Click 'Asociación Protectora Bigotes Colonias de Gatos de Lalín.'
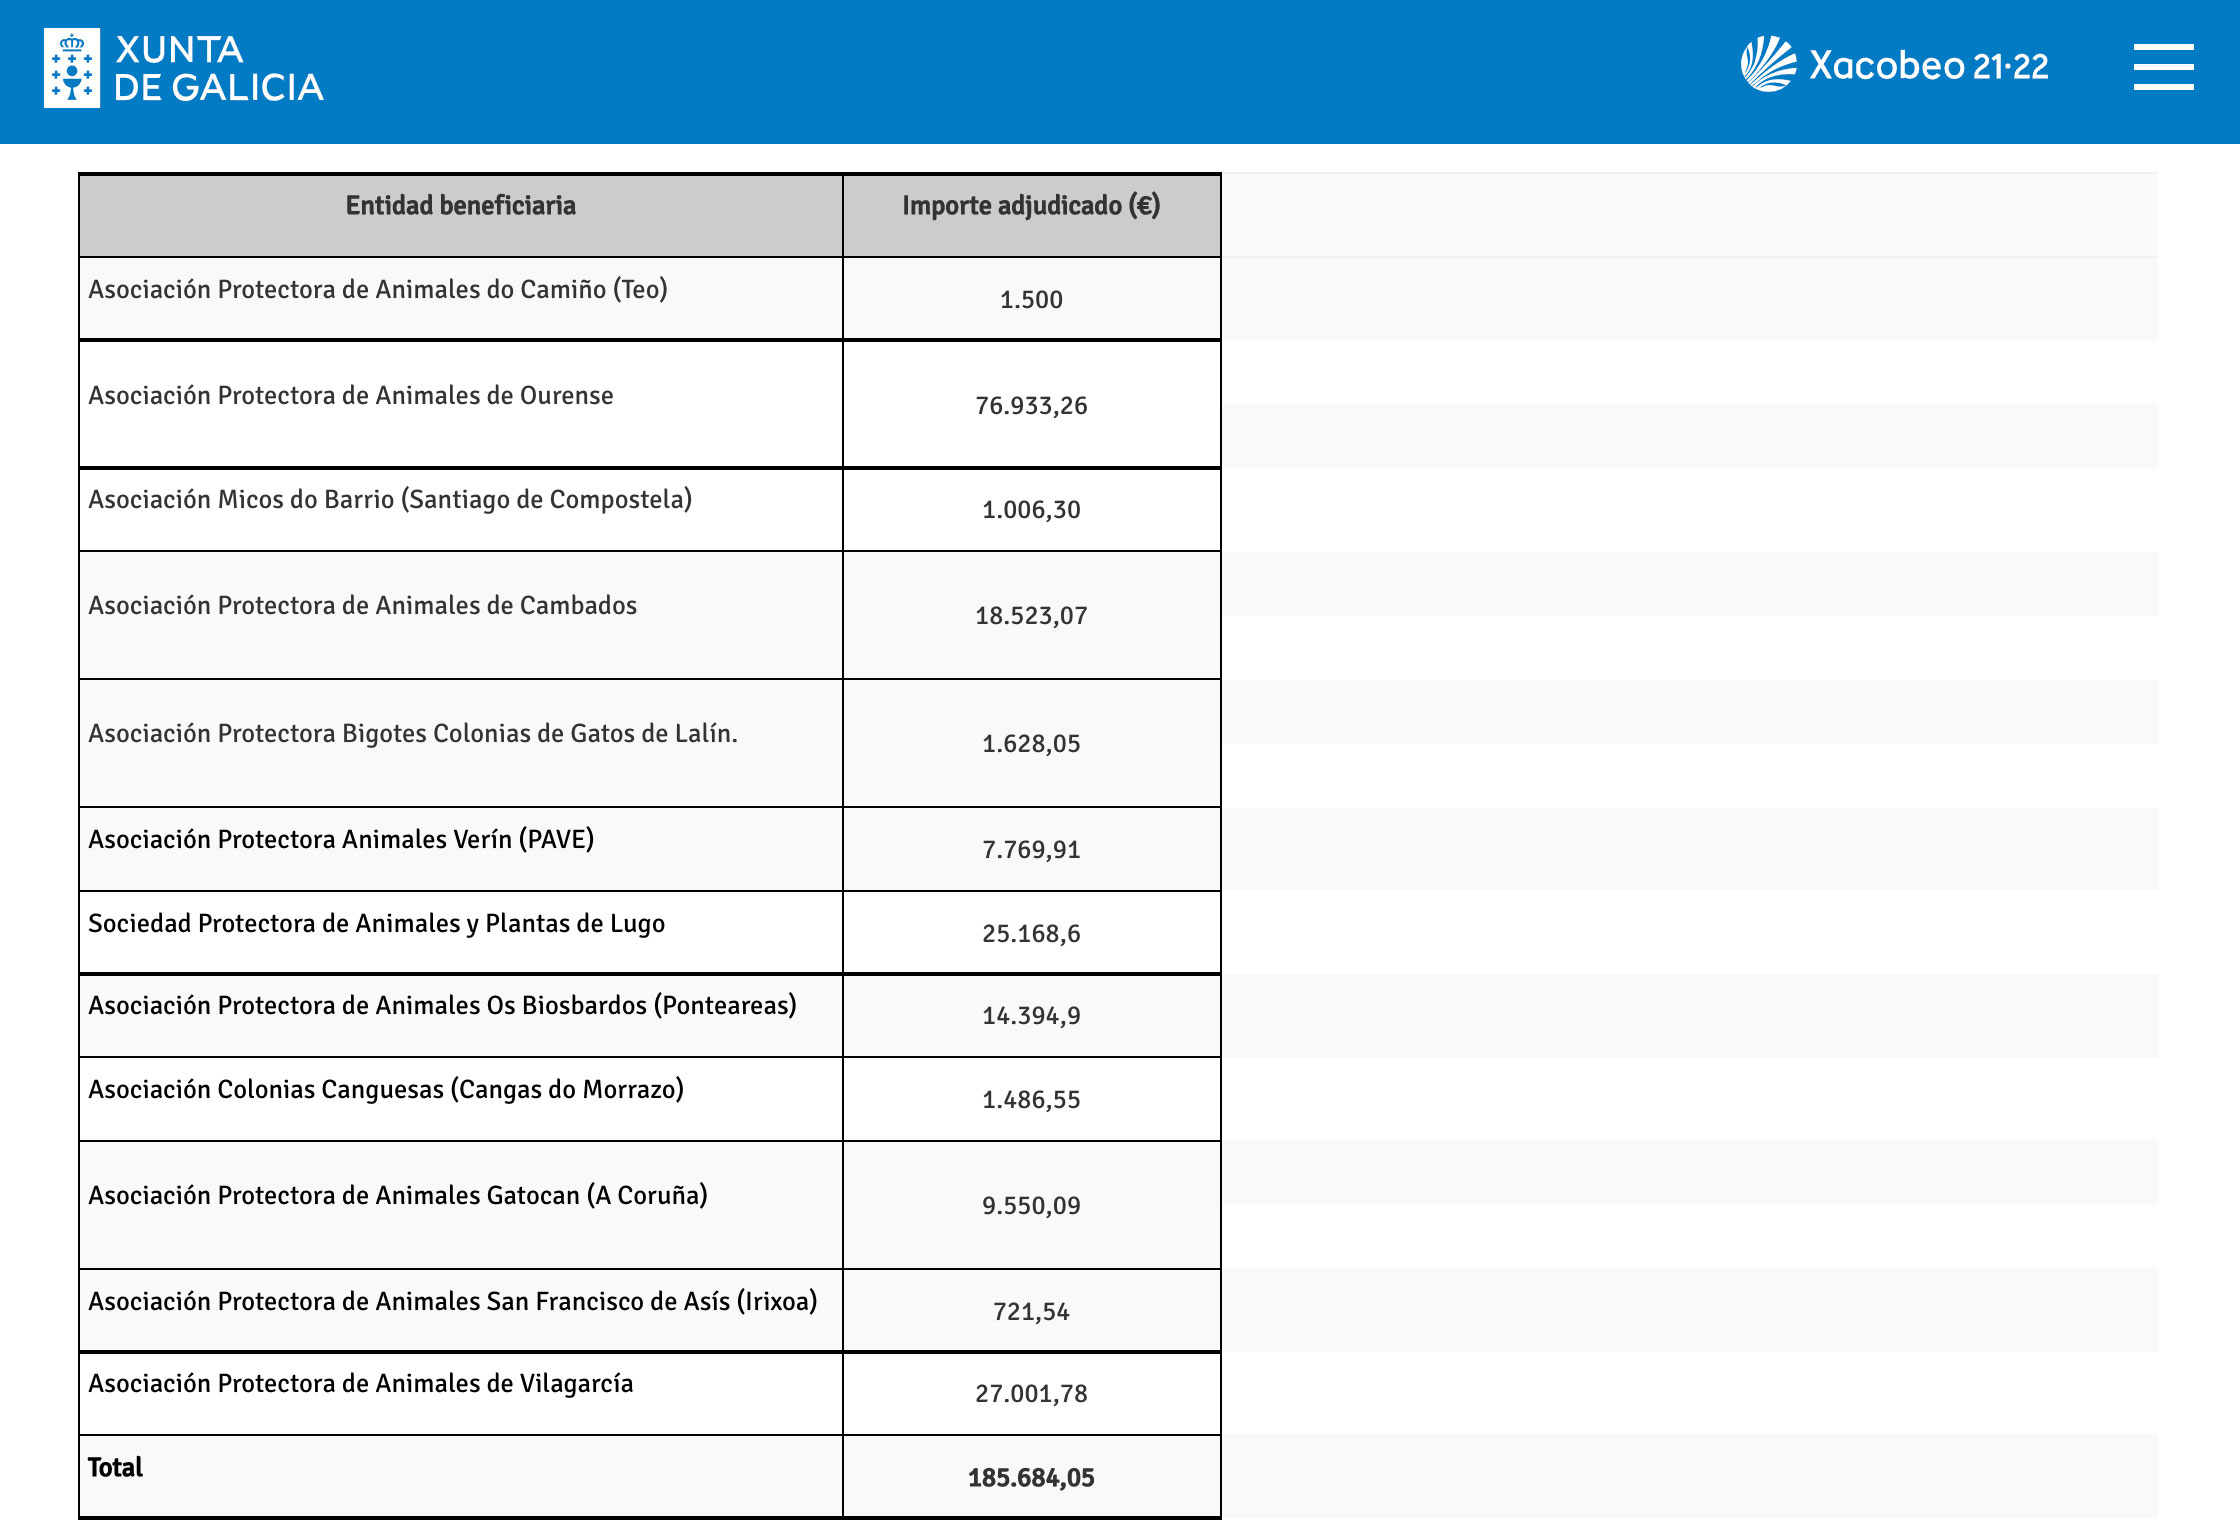 [413, 734]
